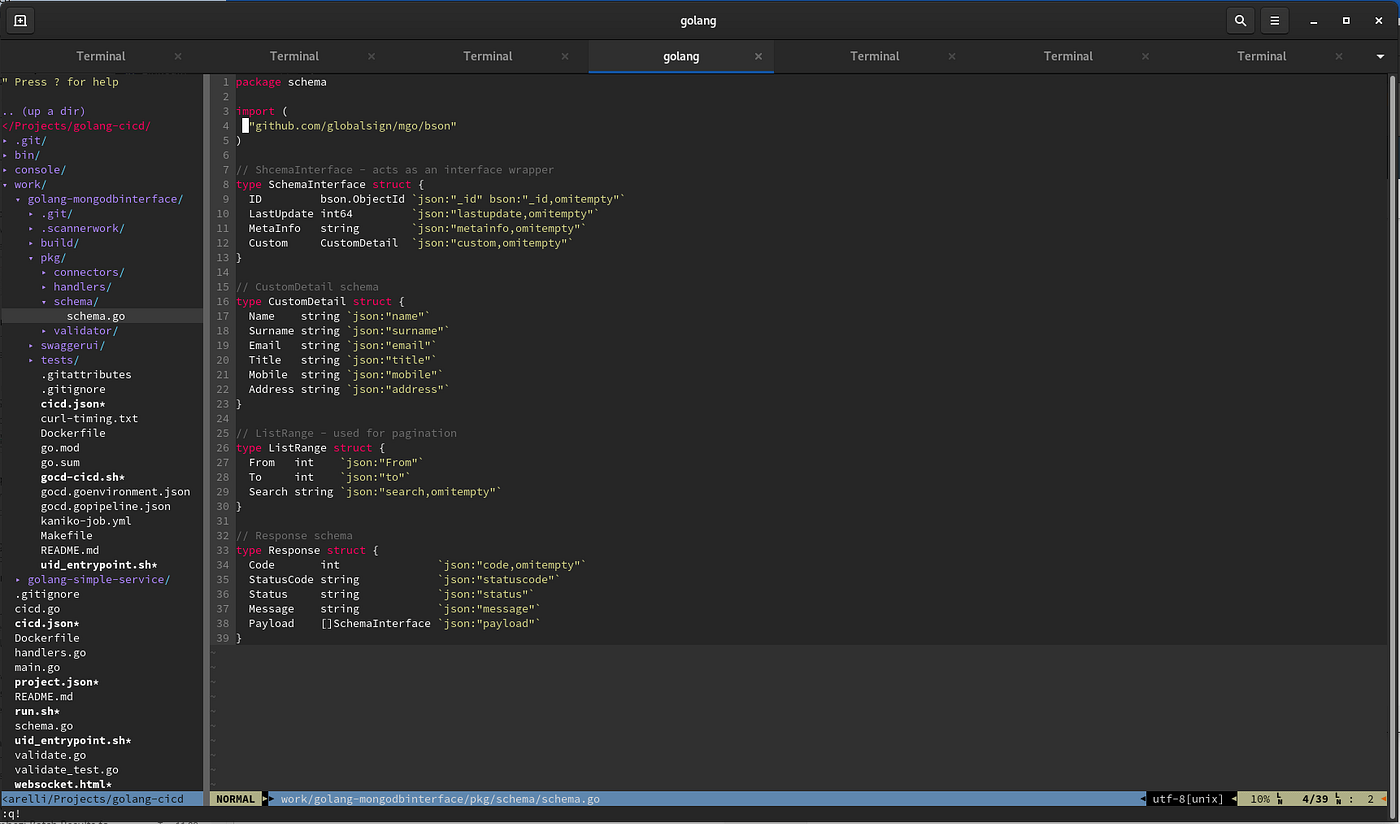Switch to the golang tab
1400x824 pixels.
tap(681, 56)
